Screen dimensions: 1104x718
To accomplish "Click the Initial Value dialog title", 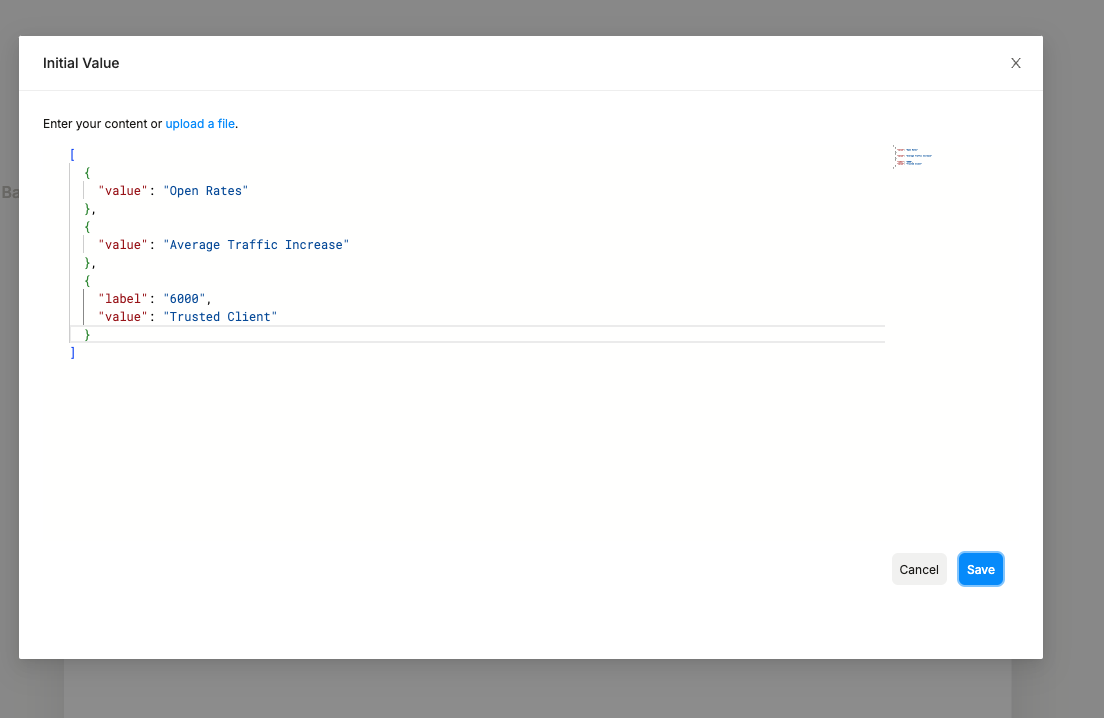I will coord(81,63).
